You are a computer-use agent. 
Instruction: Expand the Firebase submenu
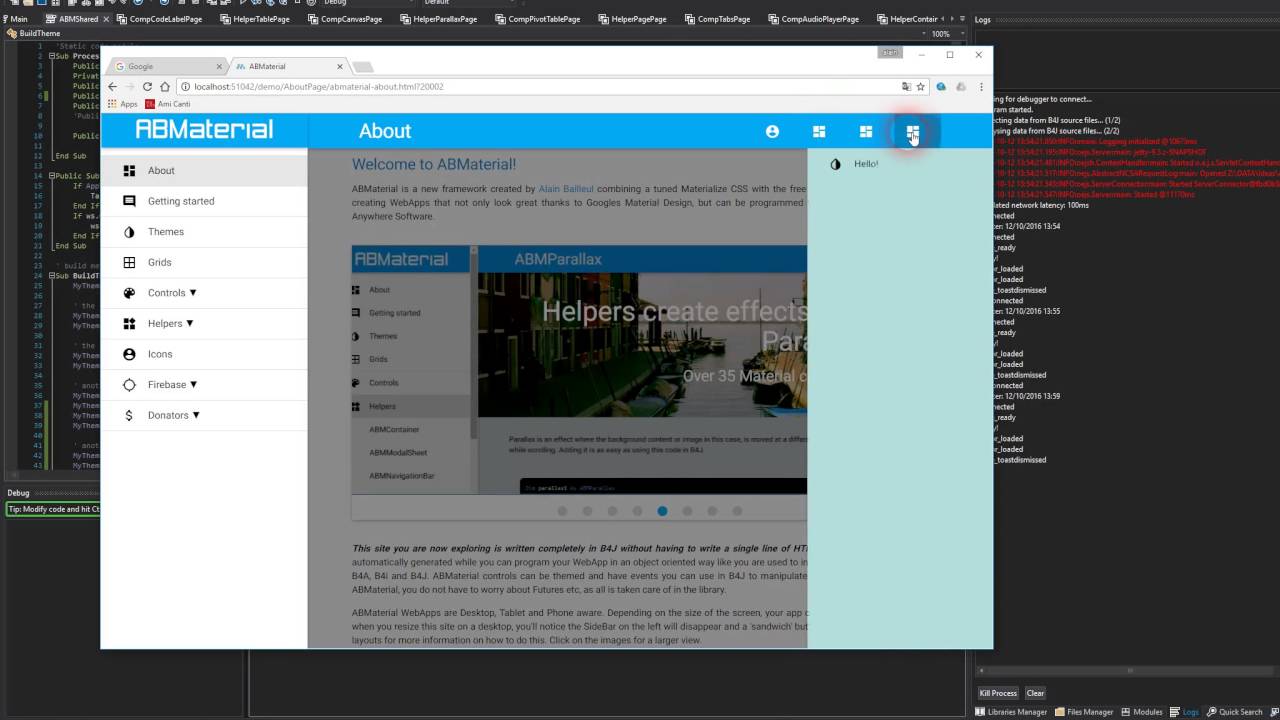click(x=193, y=385)
